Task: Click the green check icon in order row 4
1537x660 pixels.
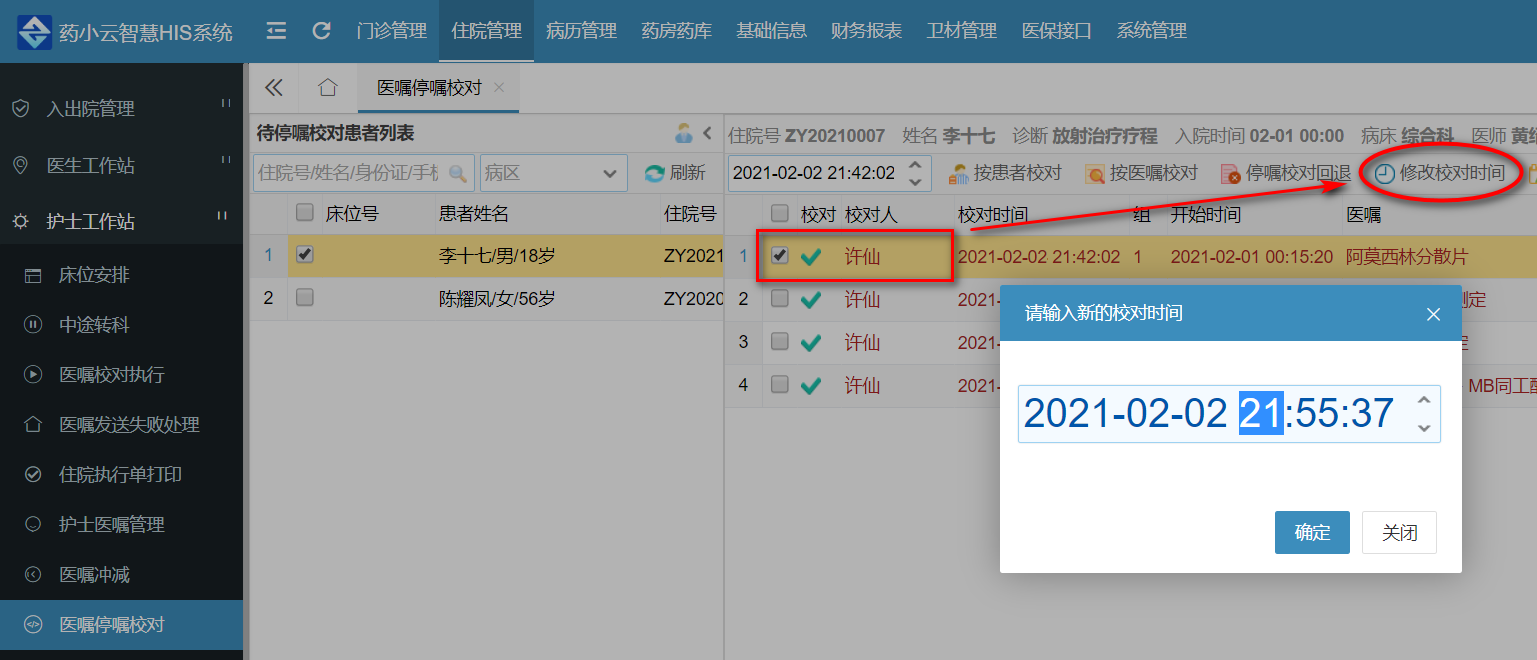Action: pyautogui.click(x=811, y=385)
